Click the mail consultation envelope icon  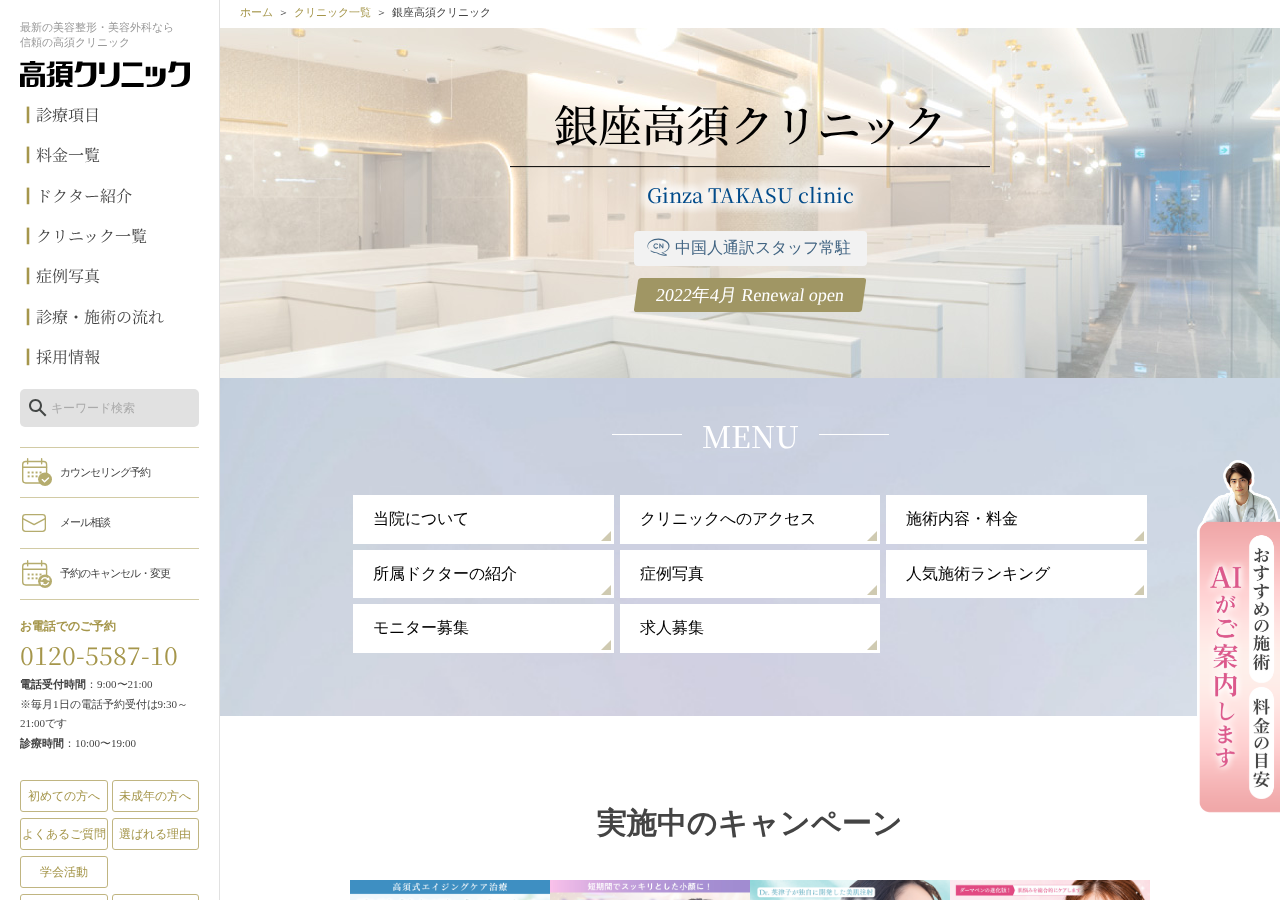click(x=34, y=523)
